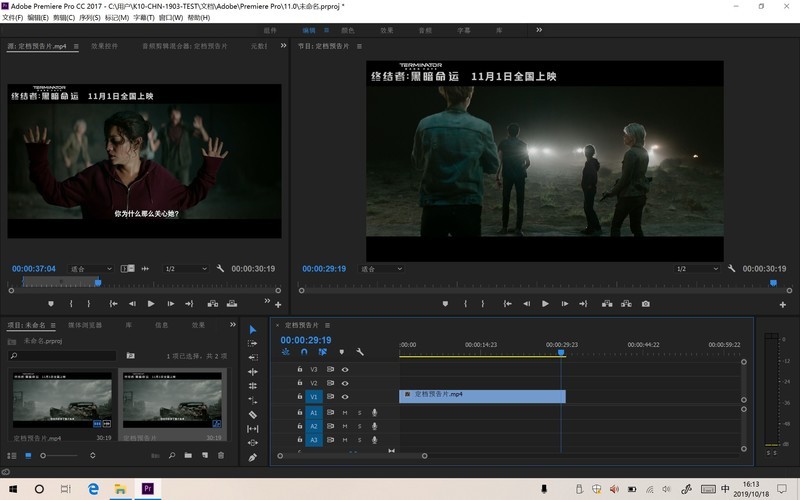
Task: Select the Razor tool in the tools panel
Action: point(253,414)
